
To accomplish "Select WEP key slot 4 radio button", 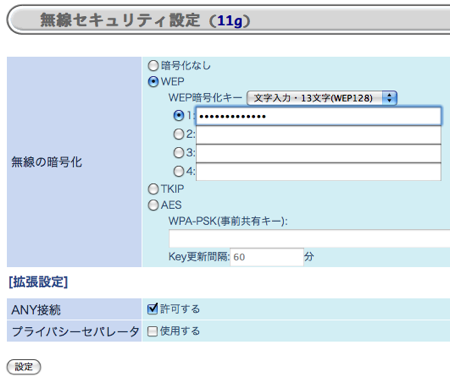I will coord(179,171).
